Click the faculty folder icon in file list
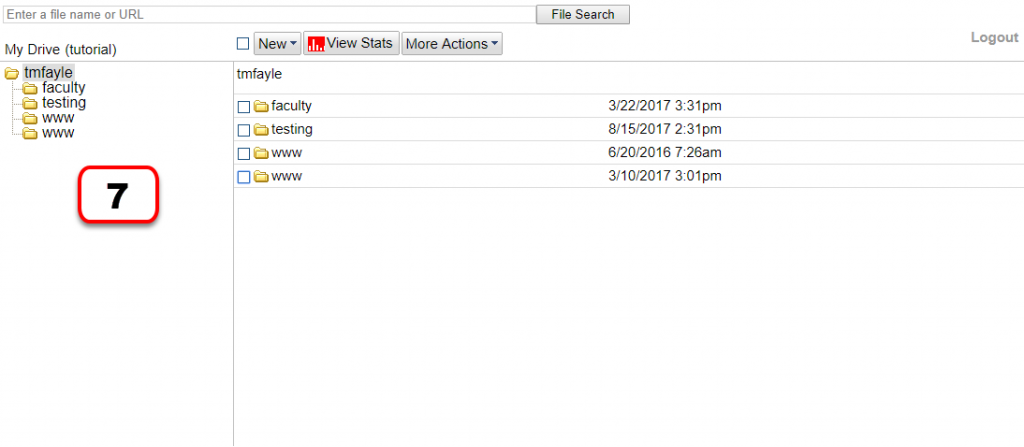 [x=261, y=107]
